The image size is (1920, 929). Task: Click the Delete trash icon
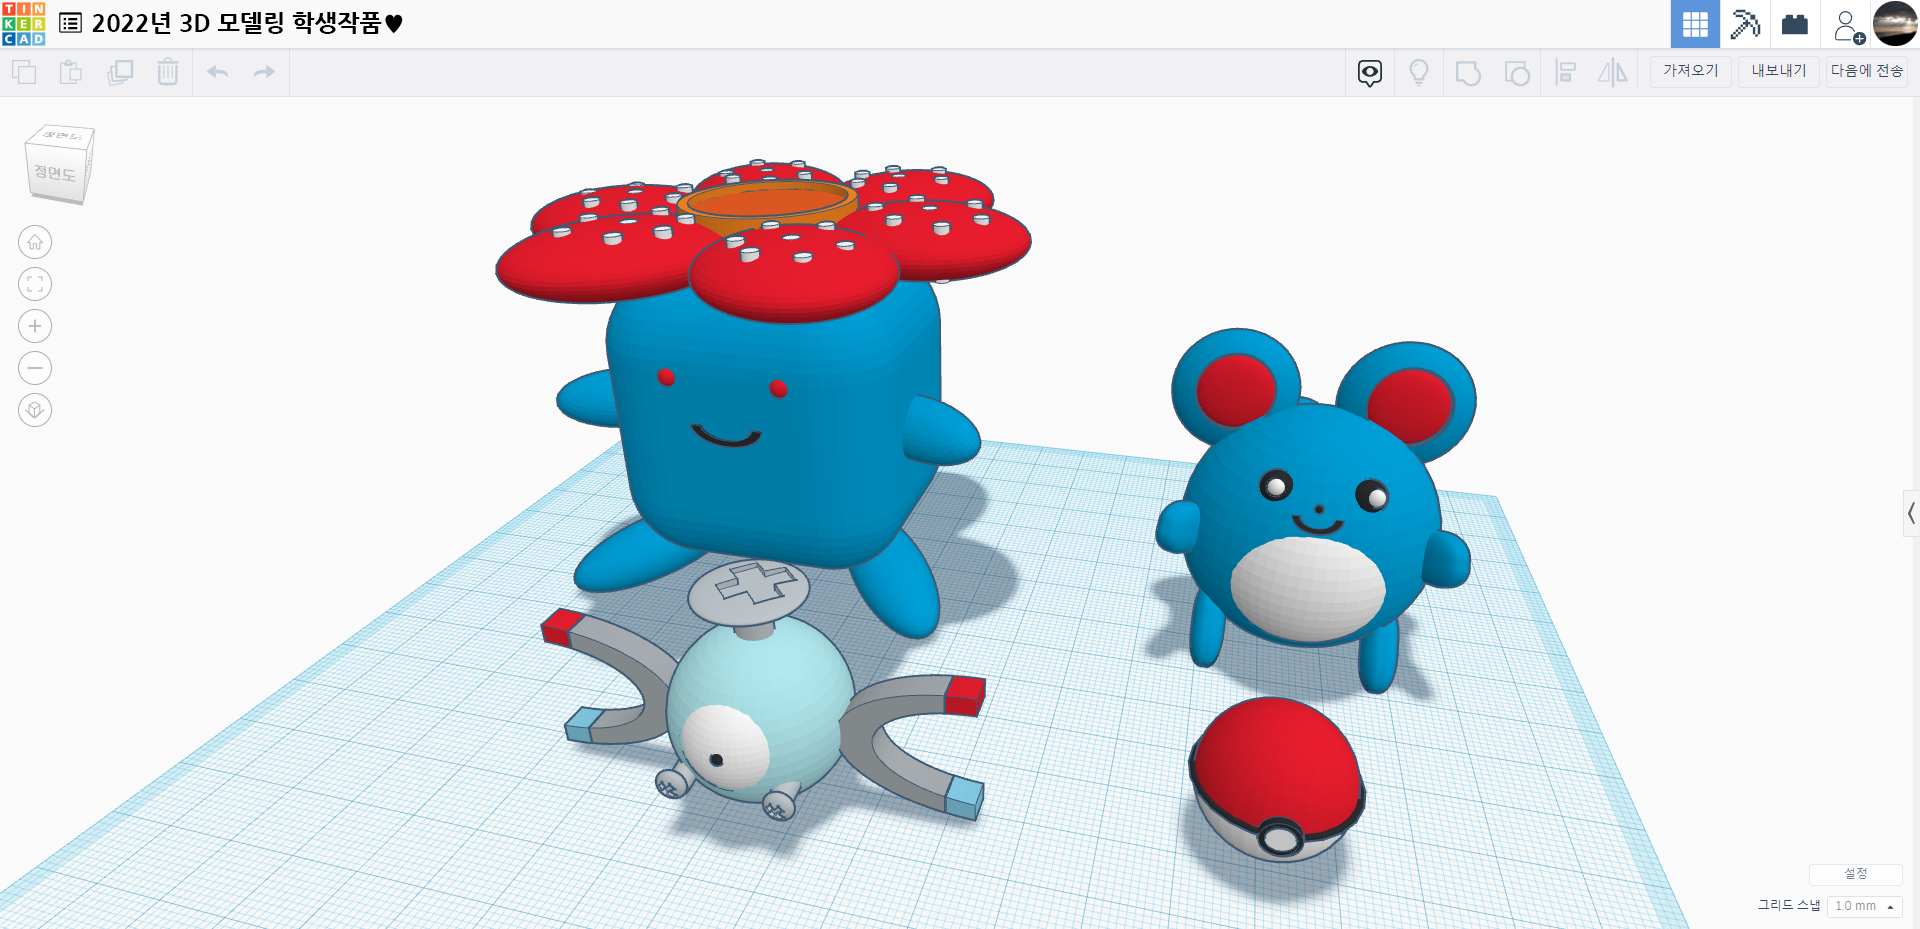pyautogui.click(x=168, y=72)
